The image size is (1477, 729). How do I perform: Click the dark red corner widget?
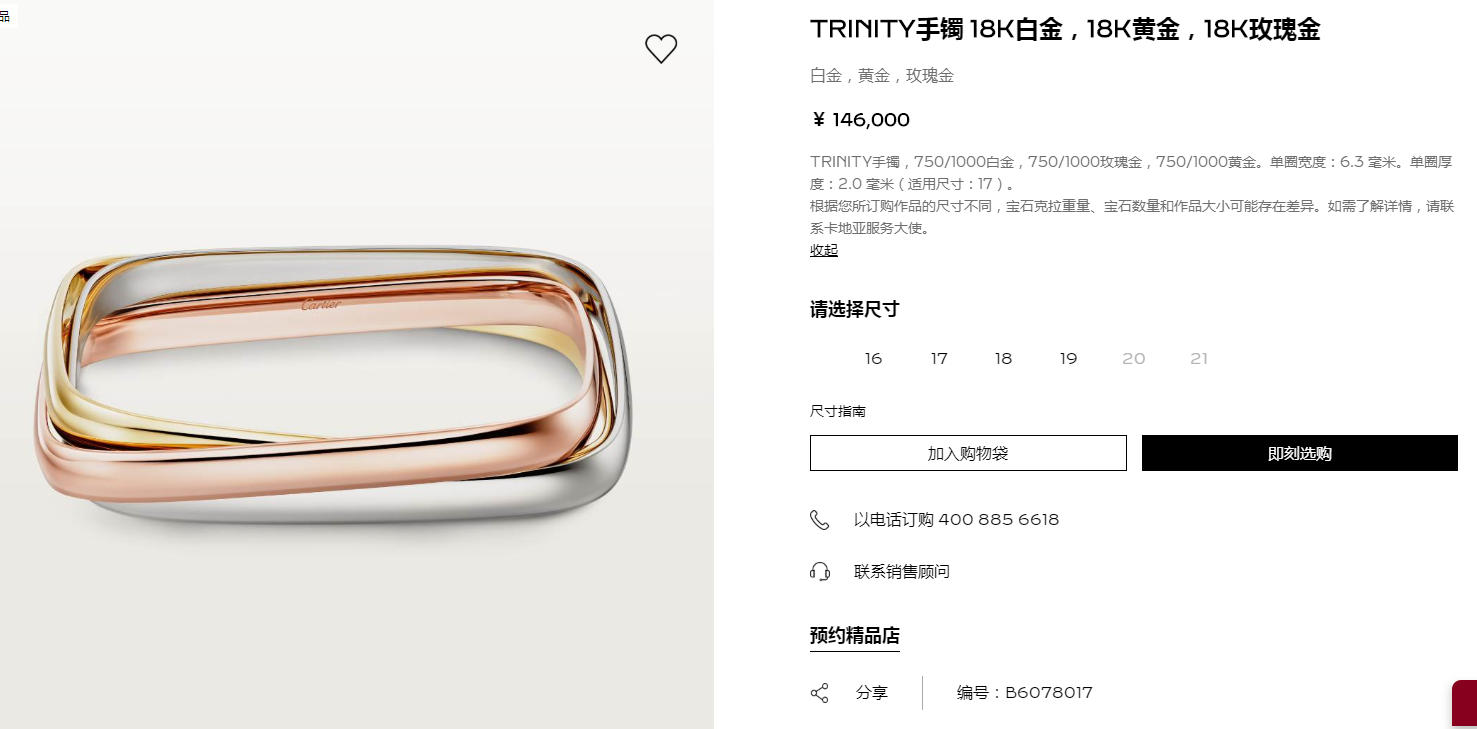[1464, 704]
